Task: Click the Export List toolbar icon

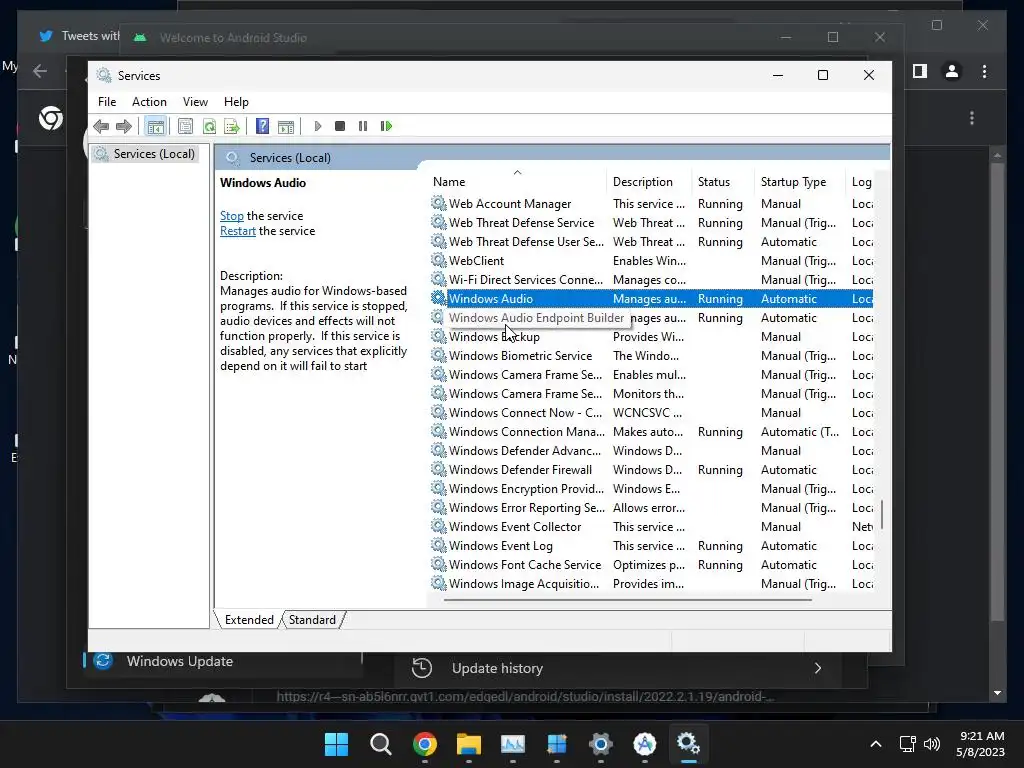Action: coord(232,126)
